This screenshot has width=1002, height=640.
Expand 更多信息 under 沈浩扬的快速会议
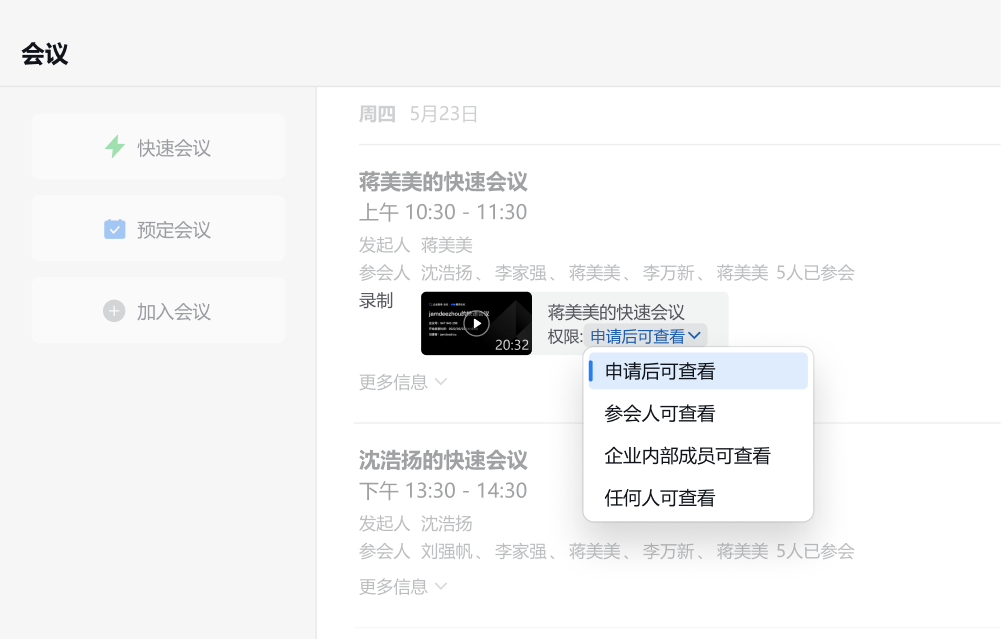click(403, 586)
